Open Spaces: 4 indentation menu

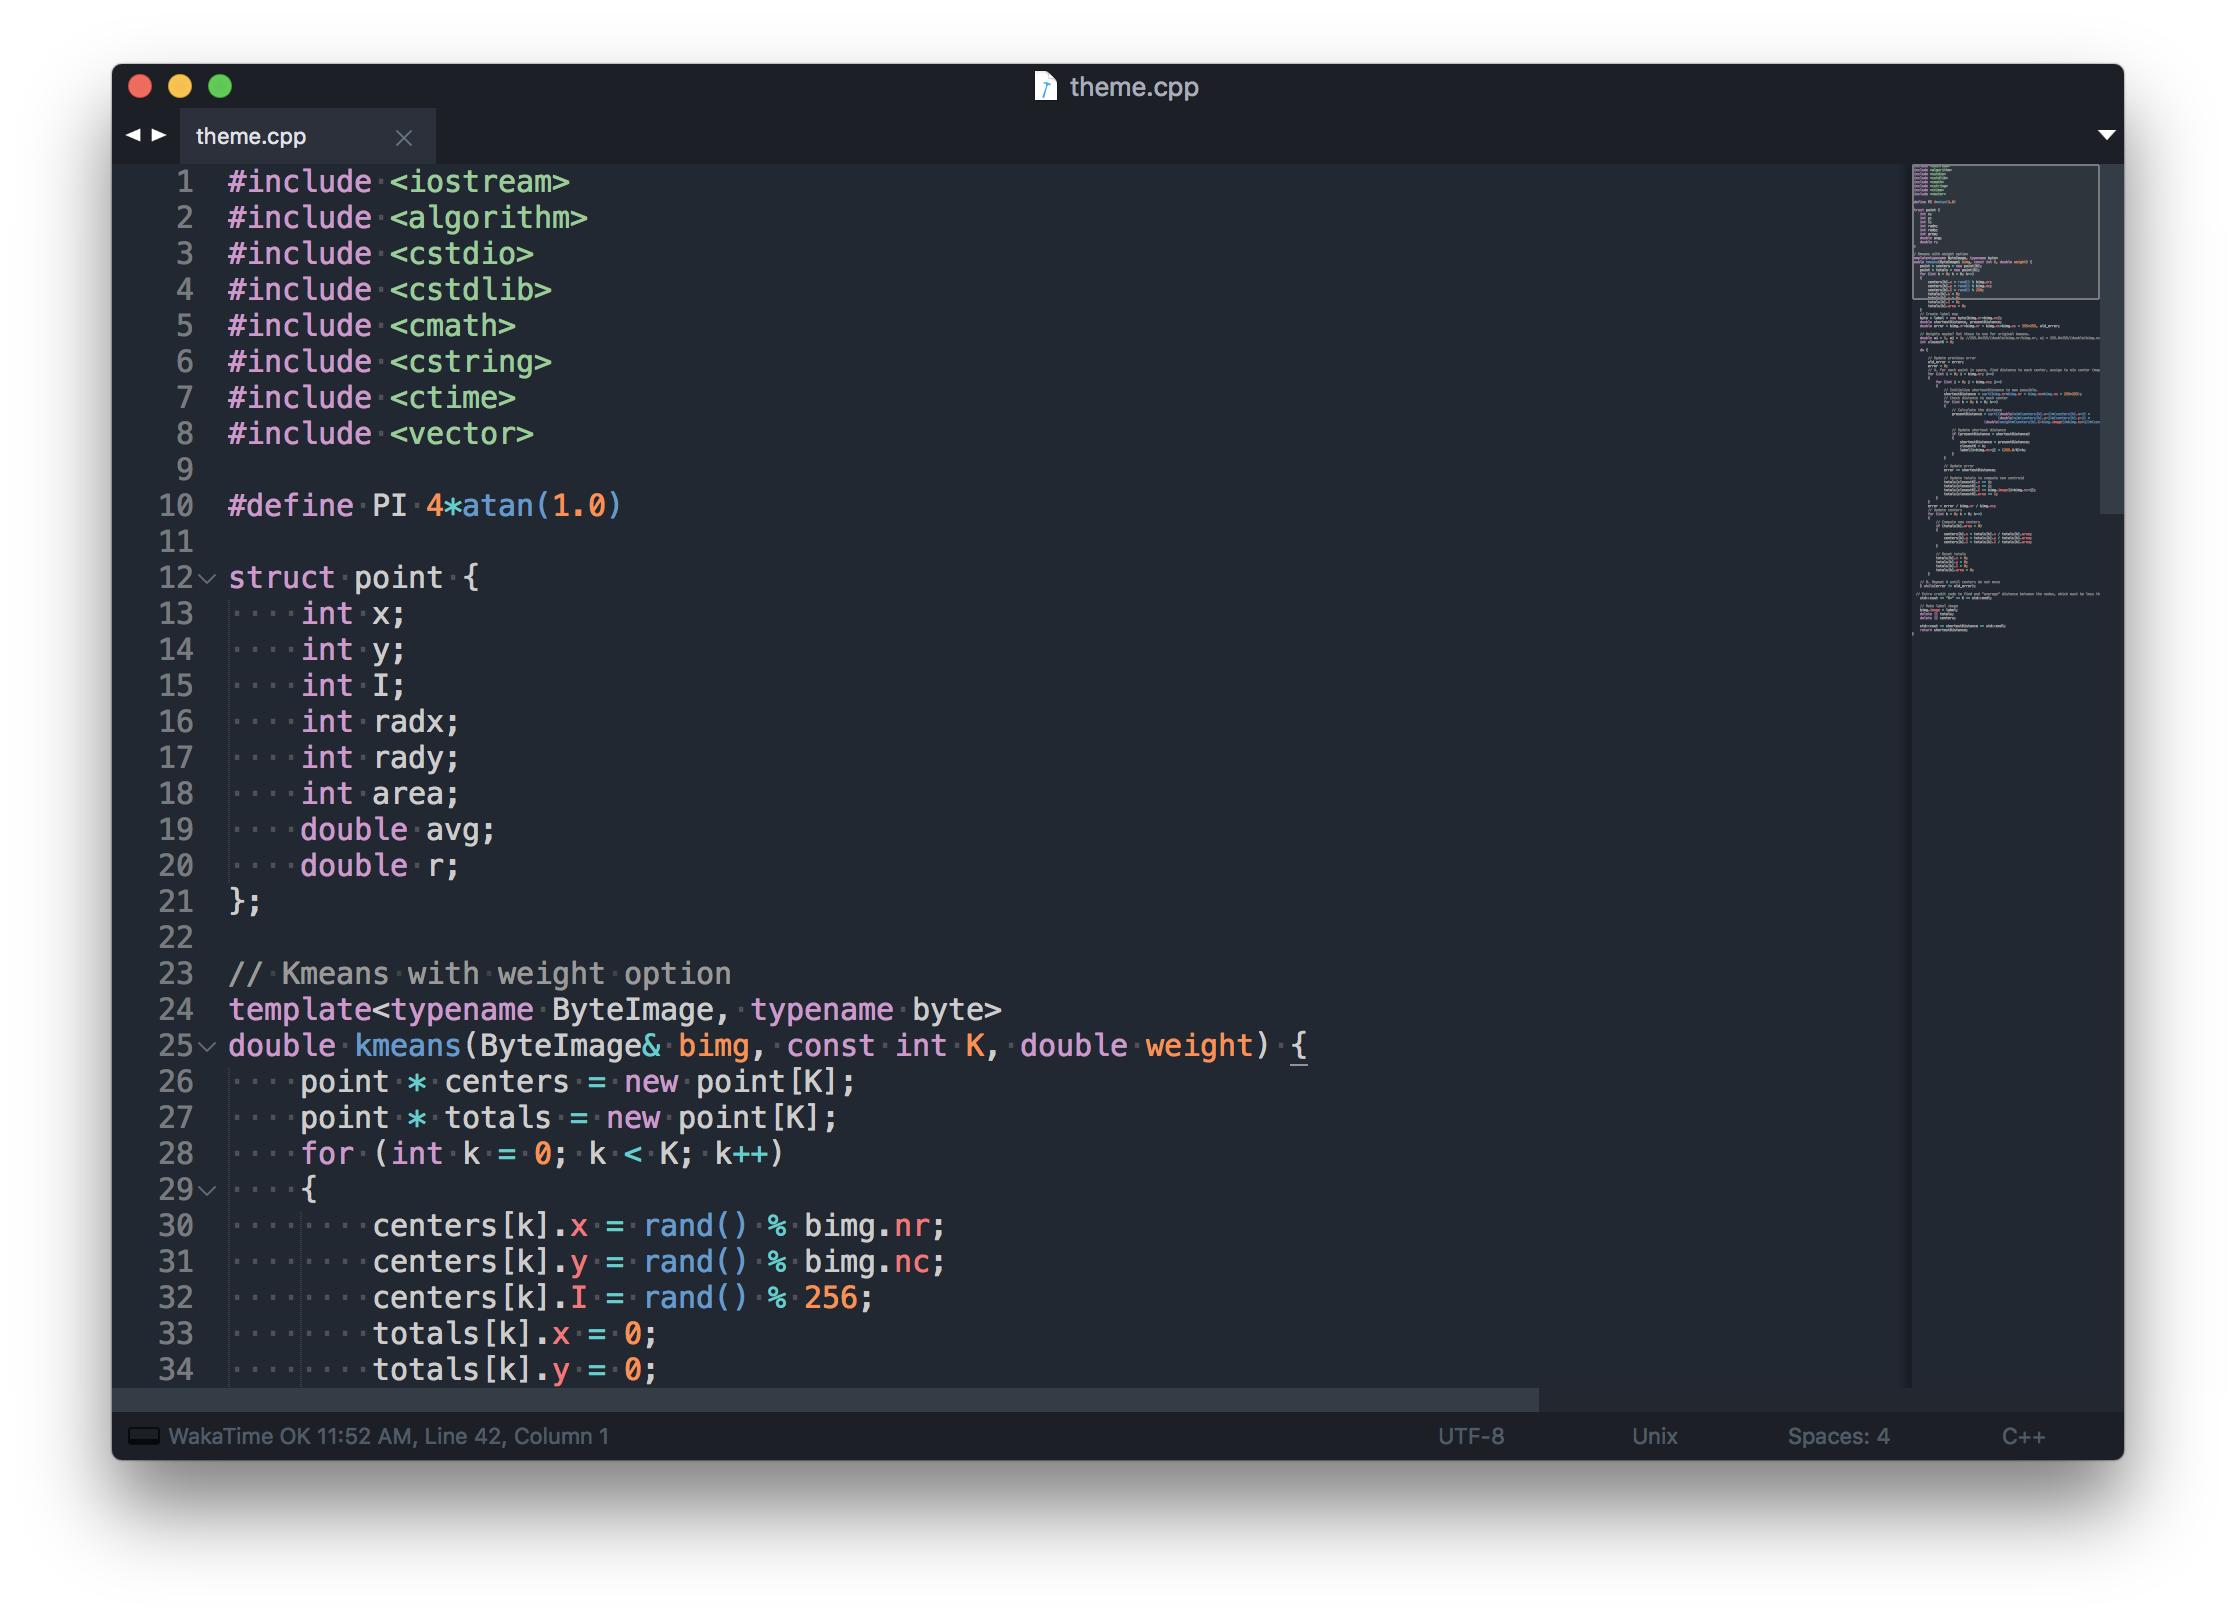1838,1436
